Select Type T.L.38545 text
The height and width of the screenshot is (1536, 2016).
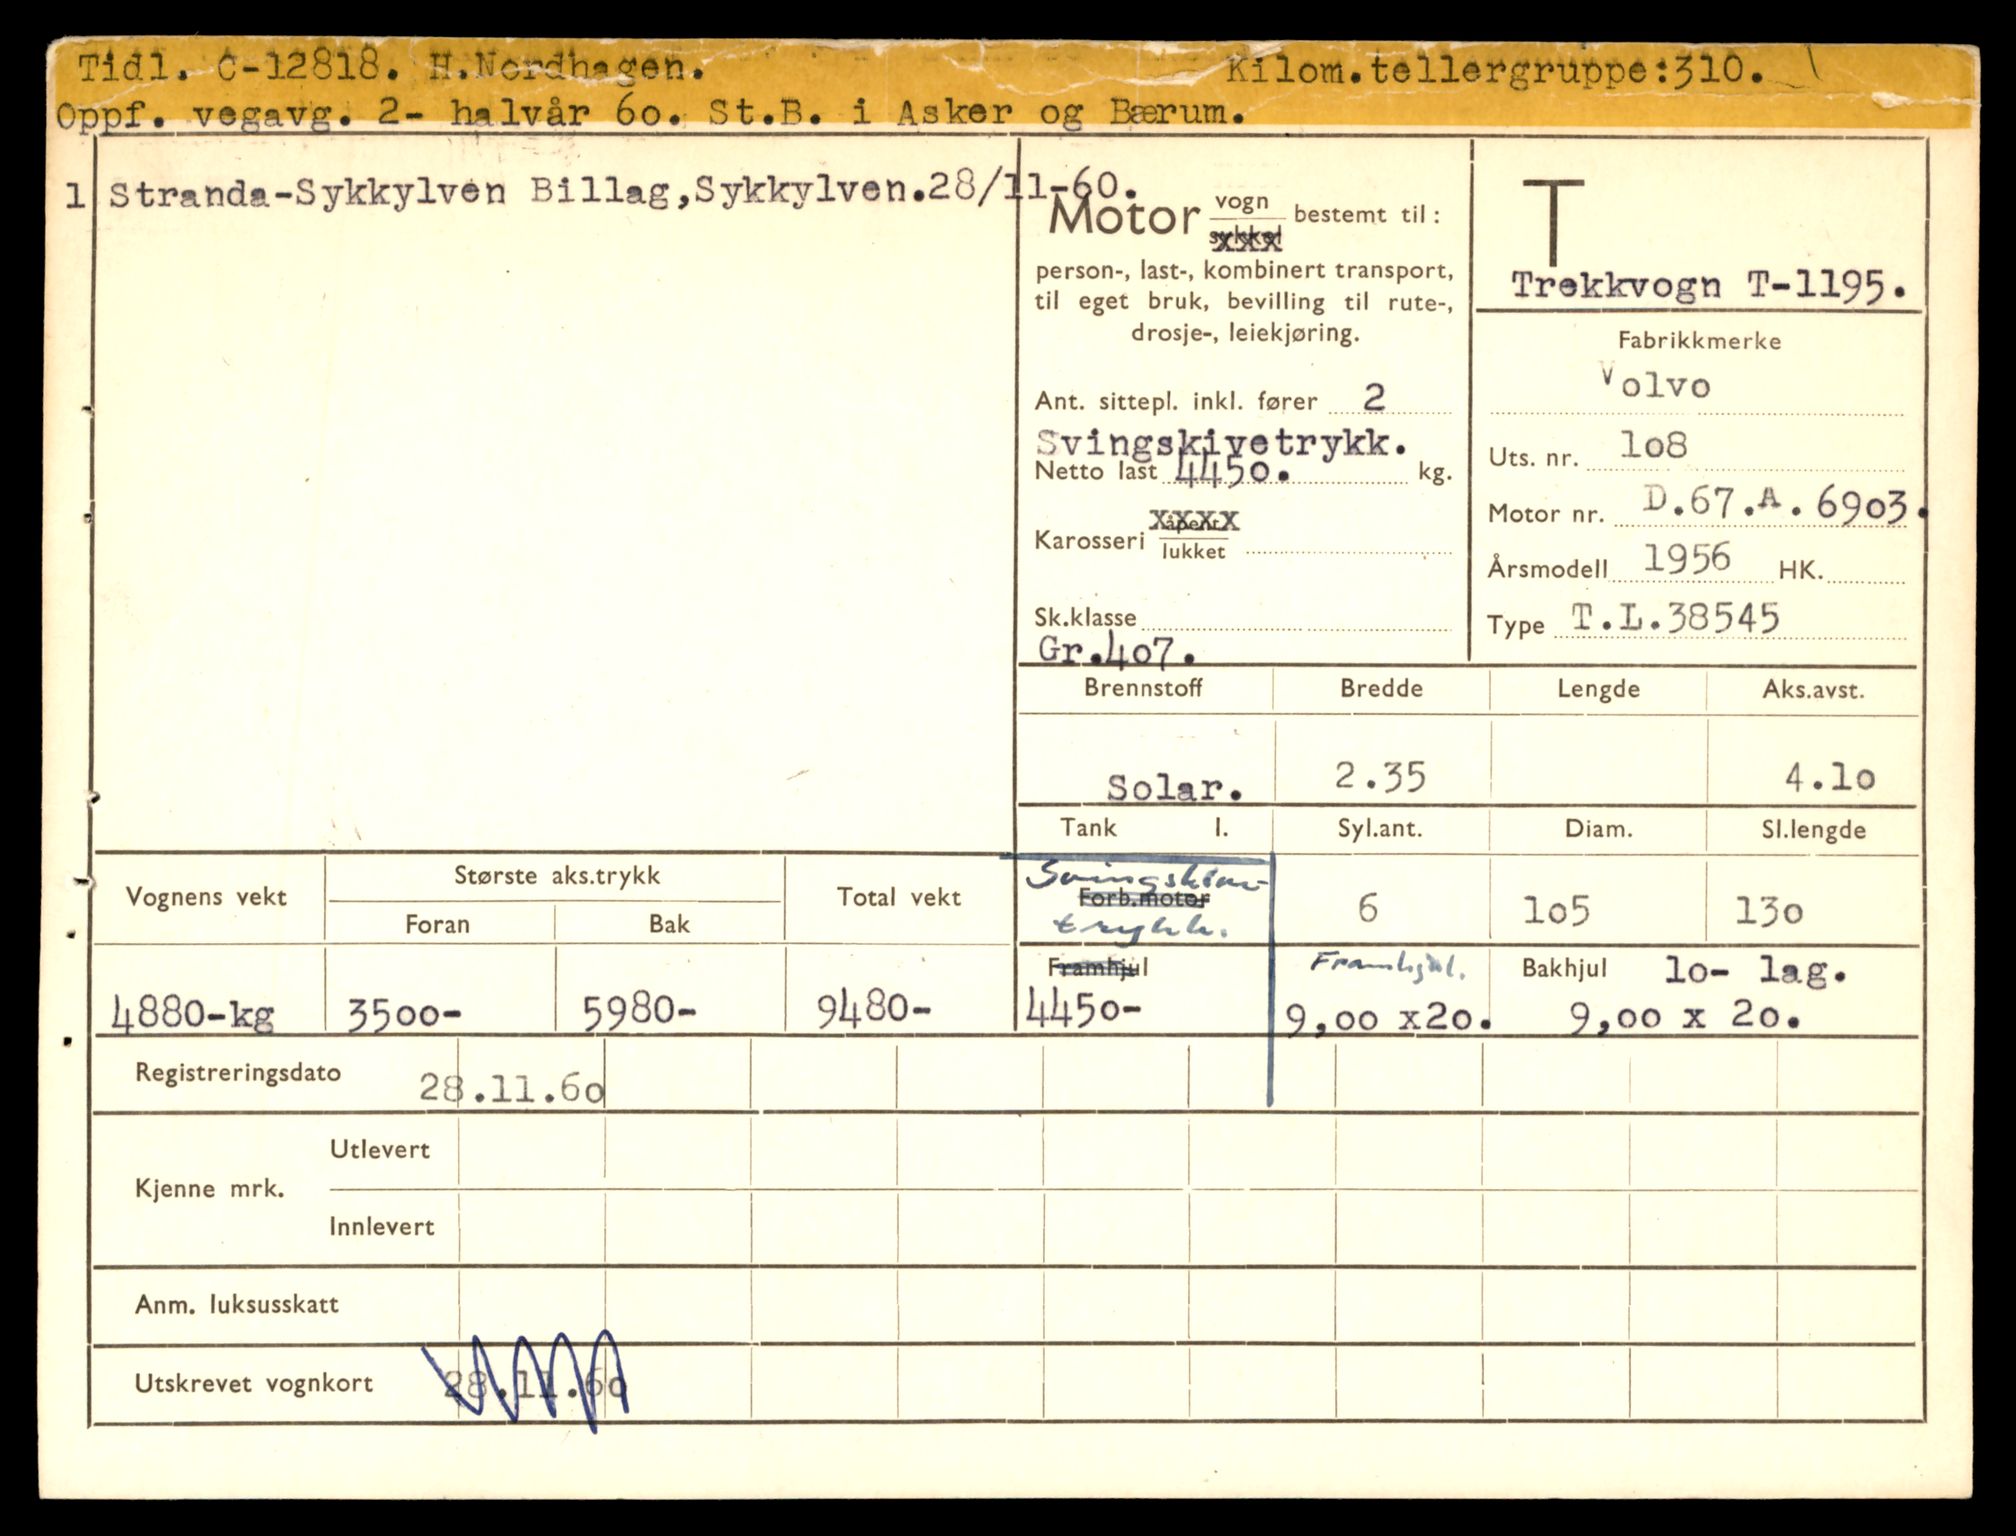1674,619
